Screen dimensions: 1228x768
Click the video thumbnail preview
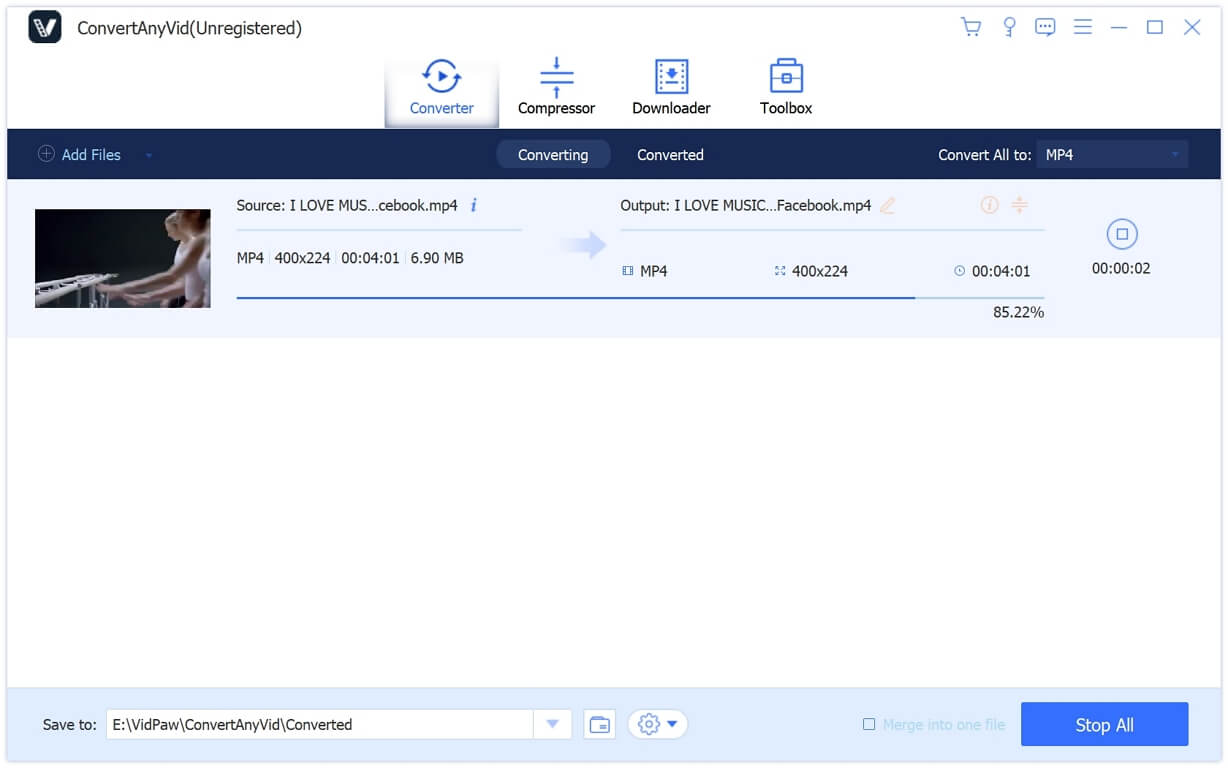pos(122,258)
